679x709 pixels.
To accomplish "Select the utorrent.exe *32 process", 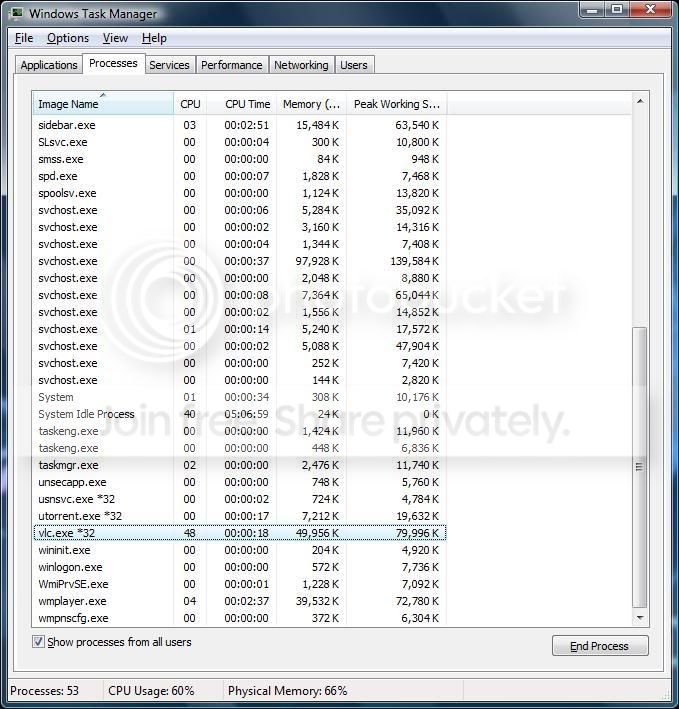I will (240, 516).
